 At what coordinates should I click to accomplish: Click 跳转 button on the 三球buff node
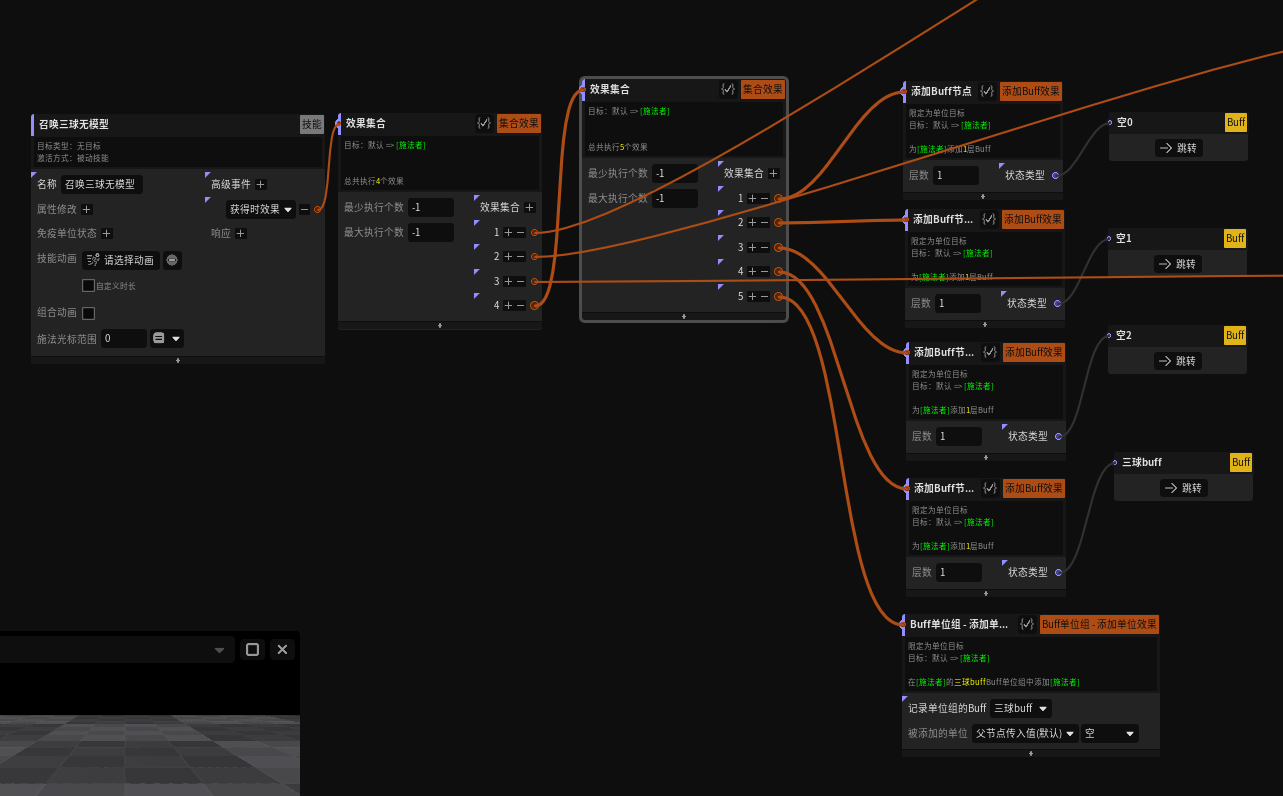1183,488
